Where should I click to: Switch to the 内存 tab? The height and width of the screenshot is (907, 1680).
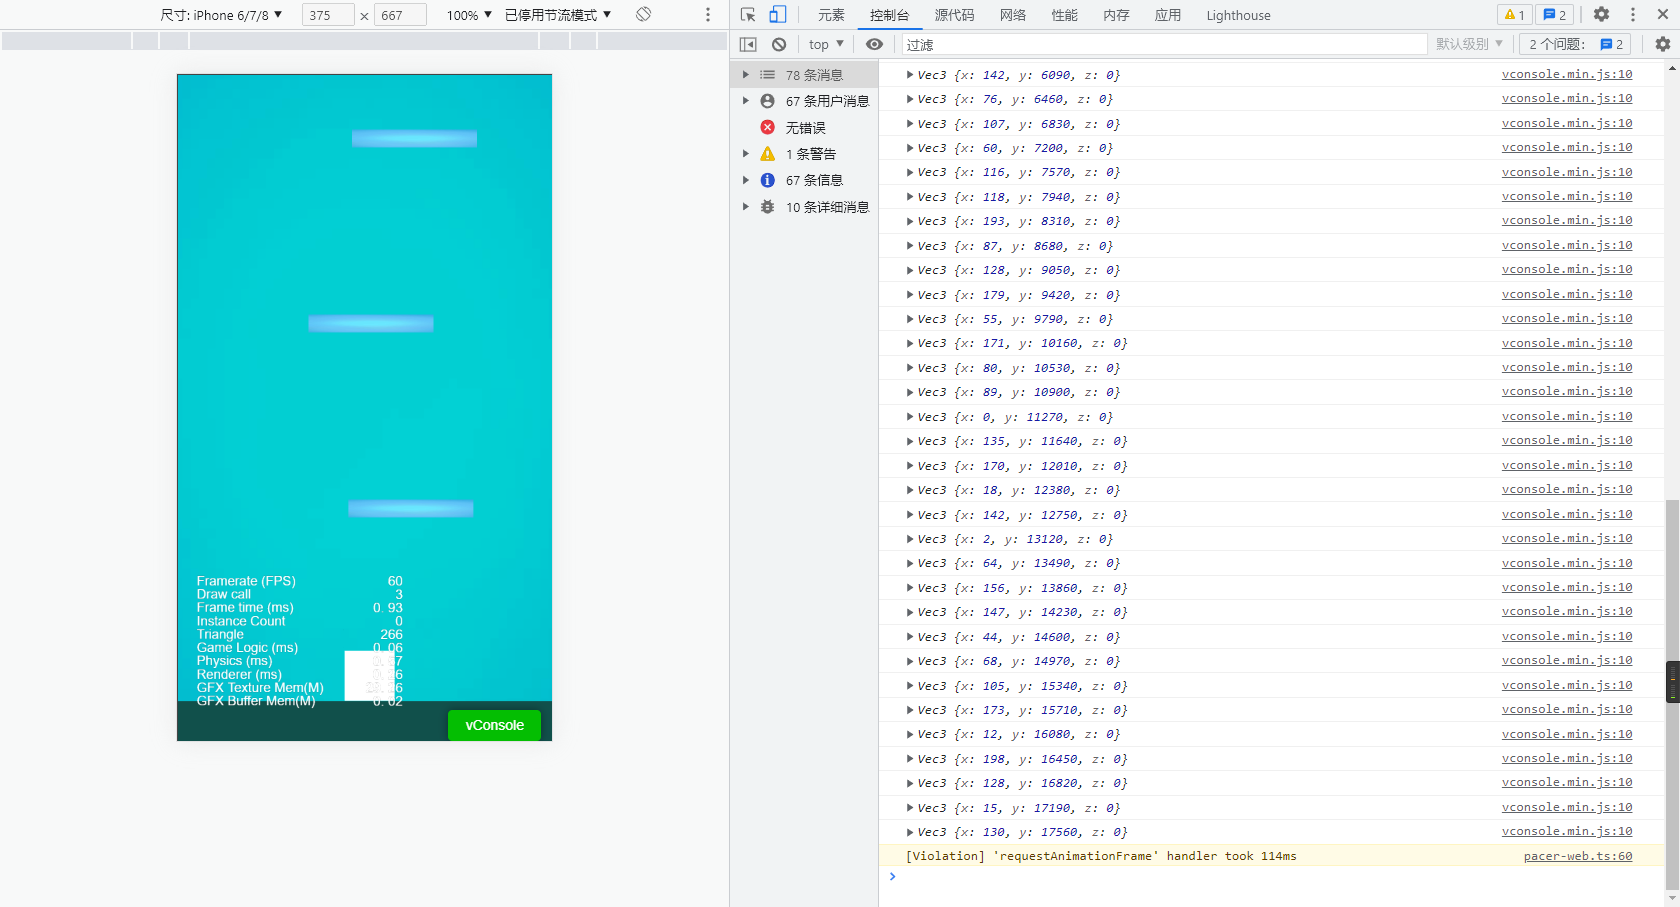pos(1116,15)
